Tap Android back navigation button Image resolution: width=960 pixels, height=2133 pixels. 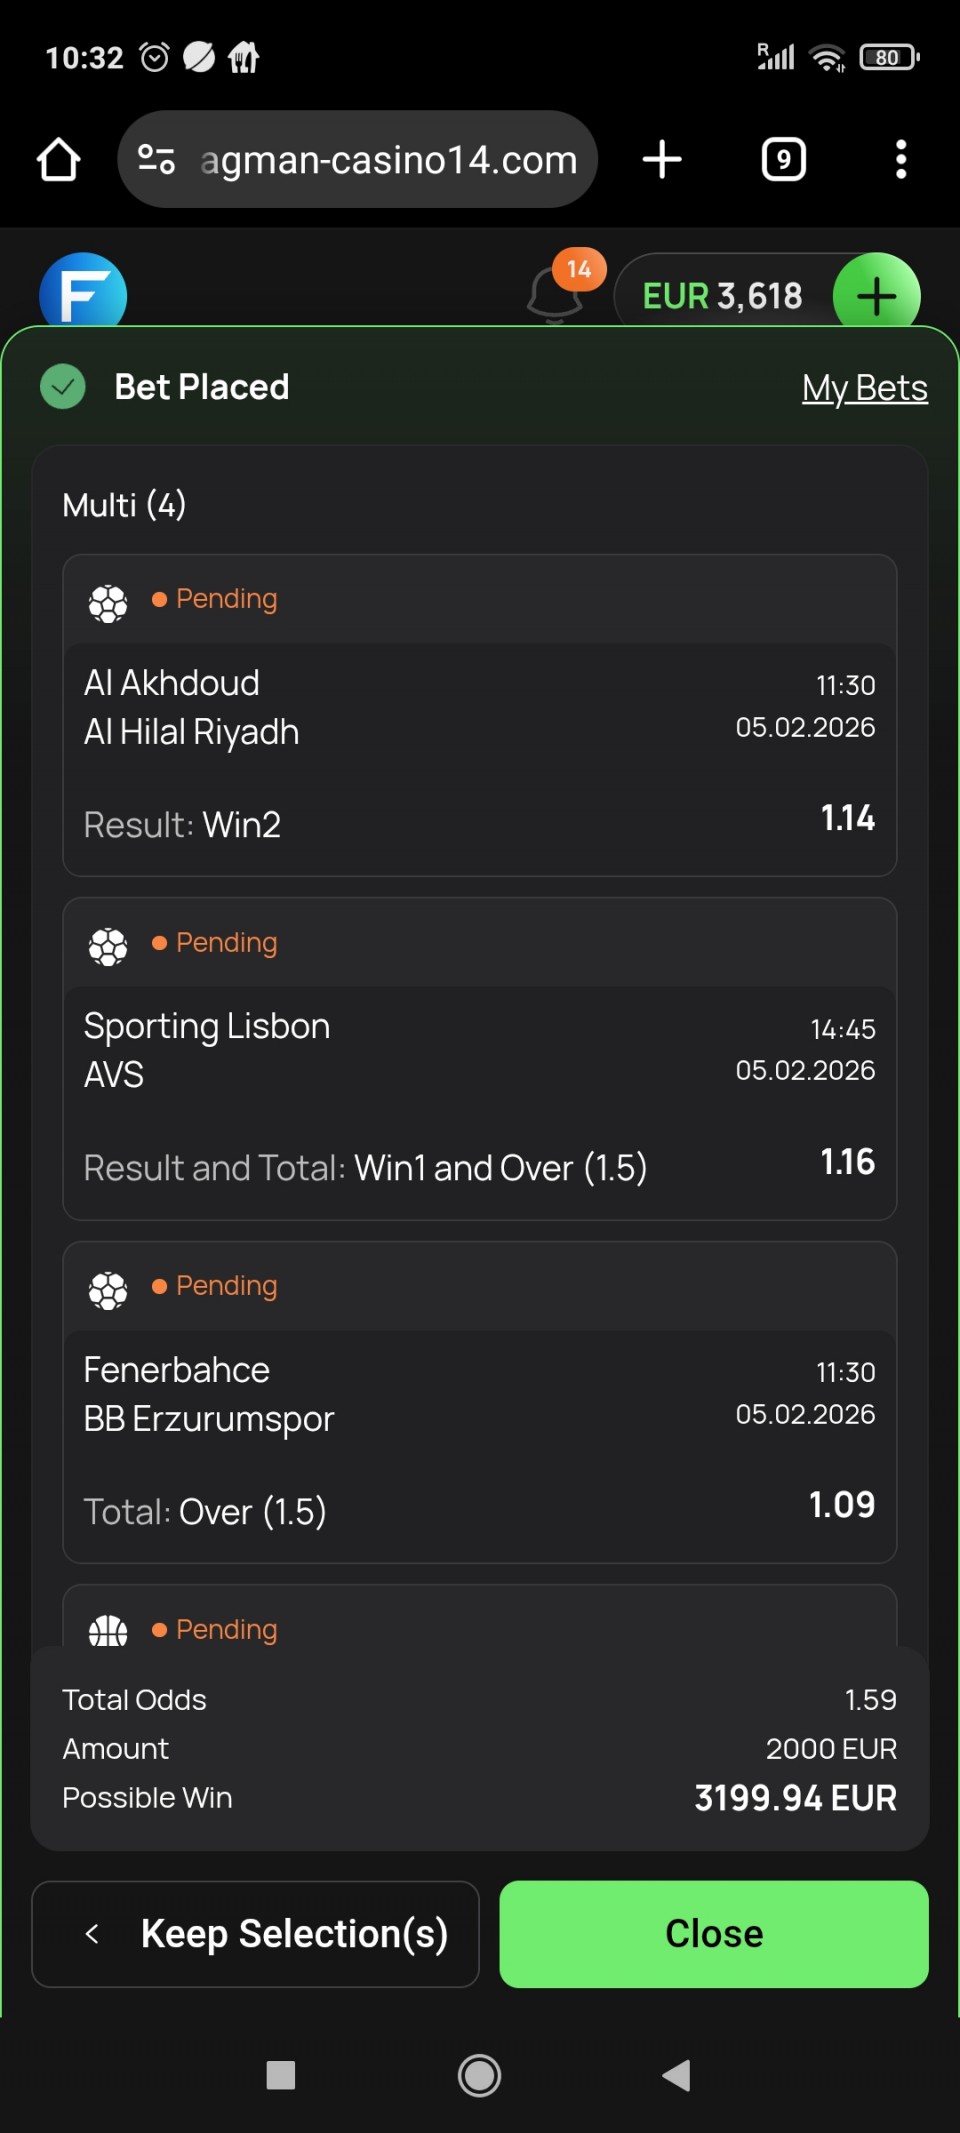(x=677, y=2075)
